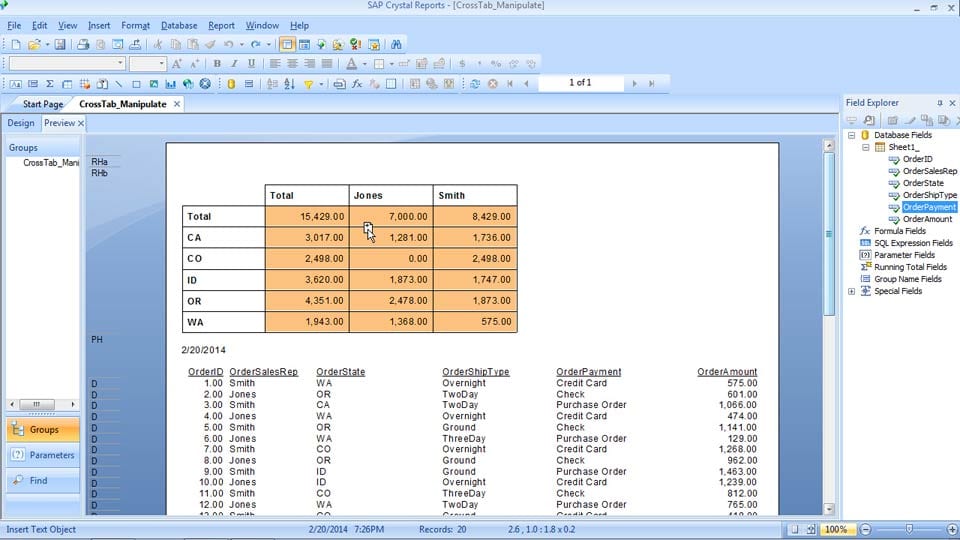
Task: Click the Increase Font Size icon
Action: [x=176, y=64]
